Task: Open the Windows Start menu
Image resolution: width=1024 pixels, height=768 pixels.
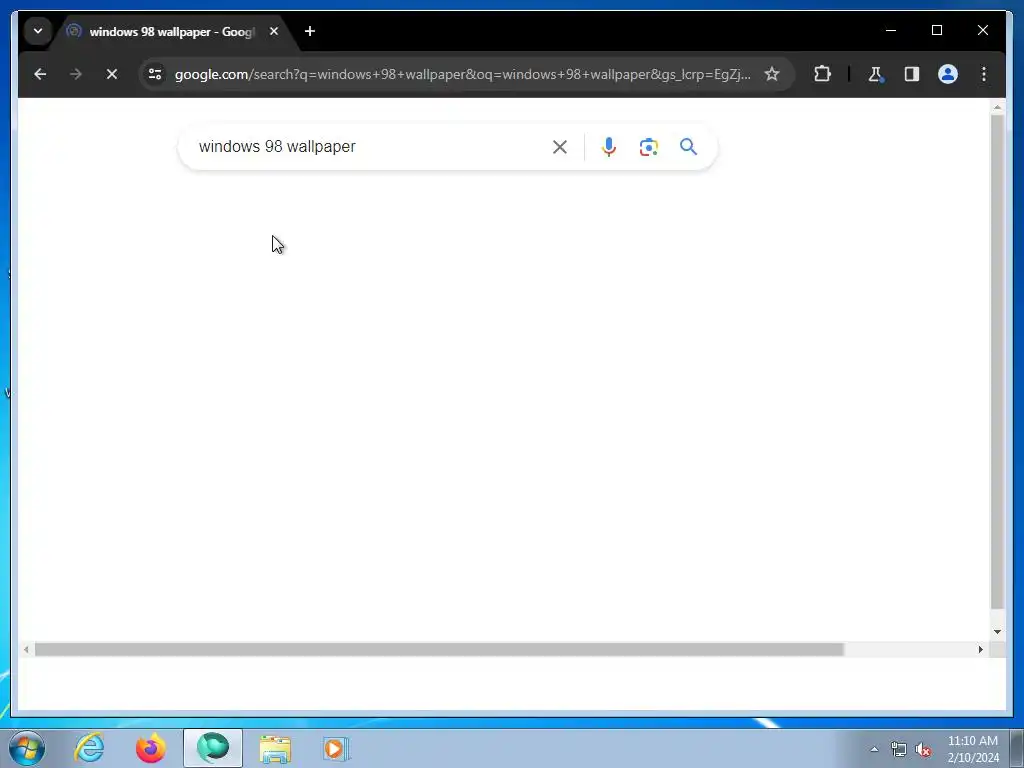Action: [x=27, y=748]
